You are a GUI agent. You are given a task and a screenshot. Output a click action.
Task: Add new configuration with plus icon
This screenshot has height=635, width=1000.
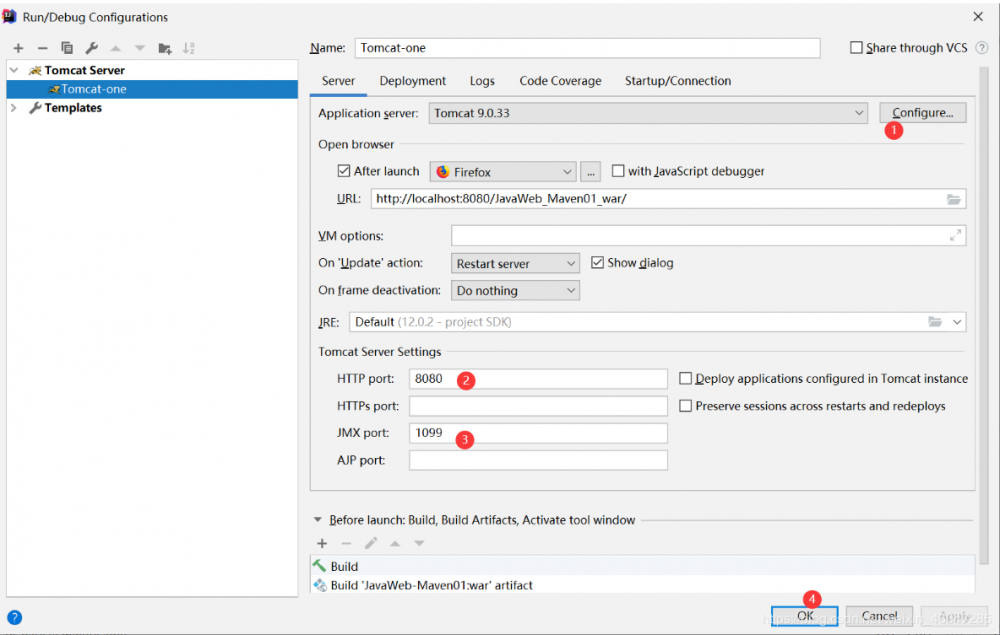point(18,48)
